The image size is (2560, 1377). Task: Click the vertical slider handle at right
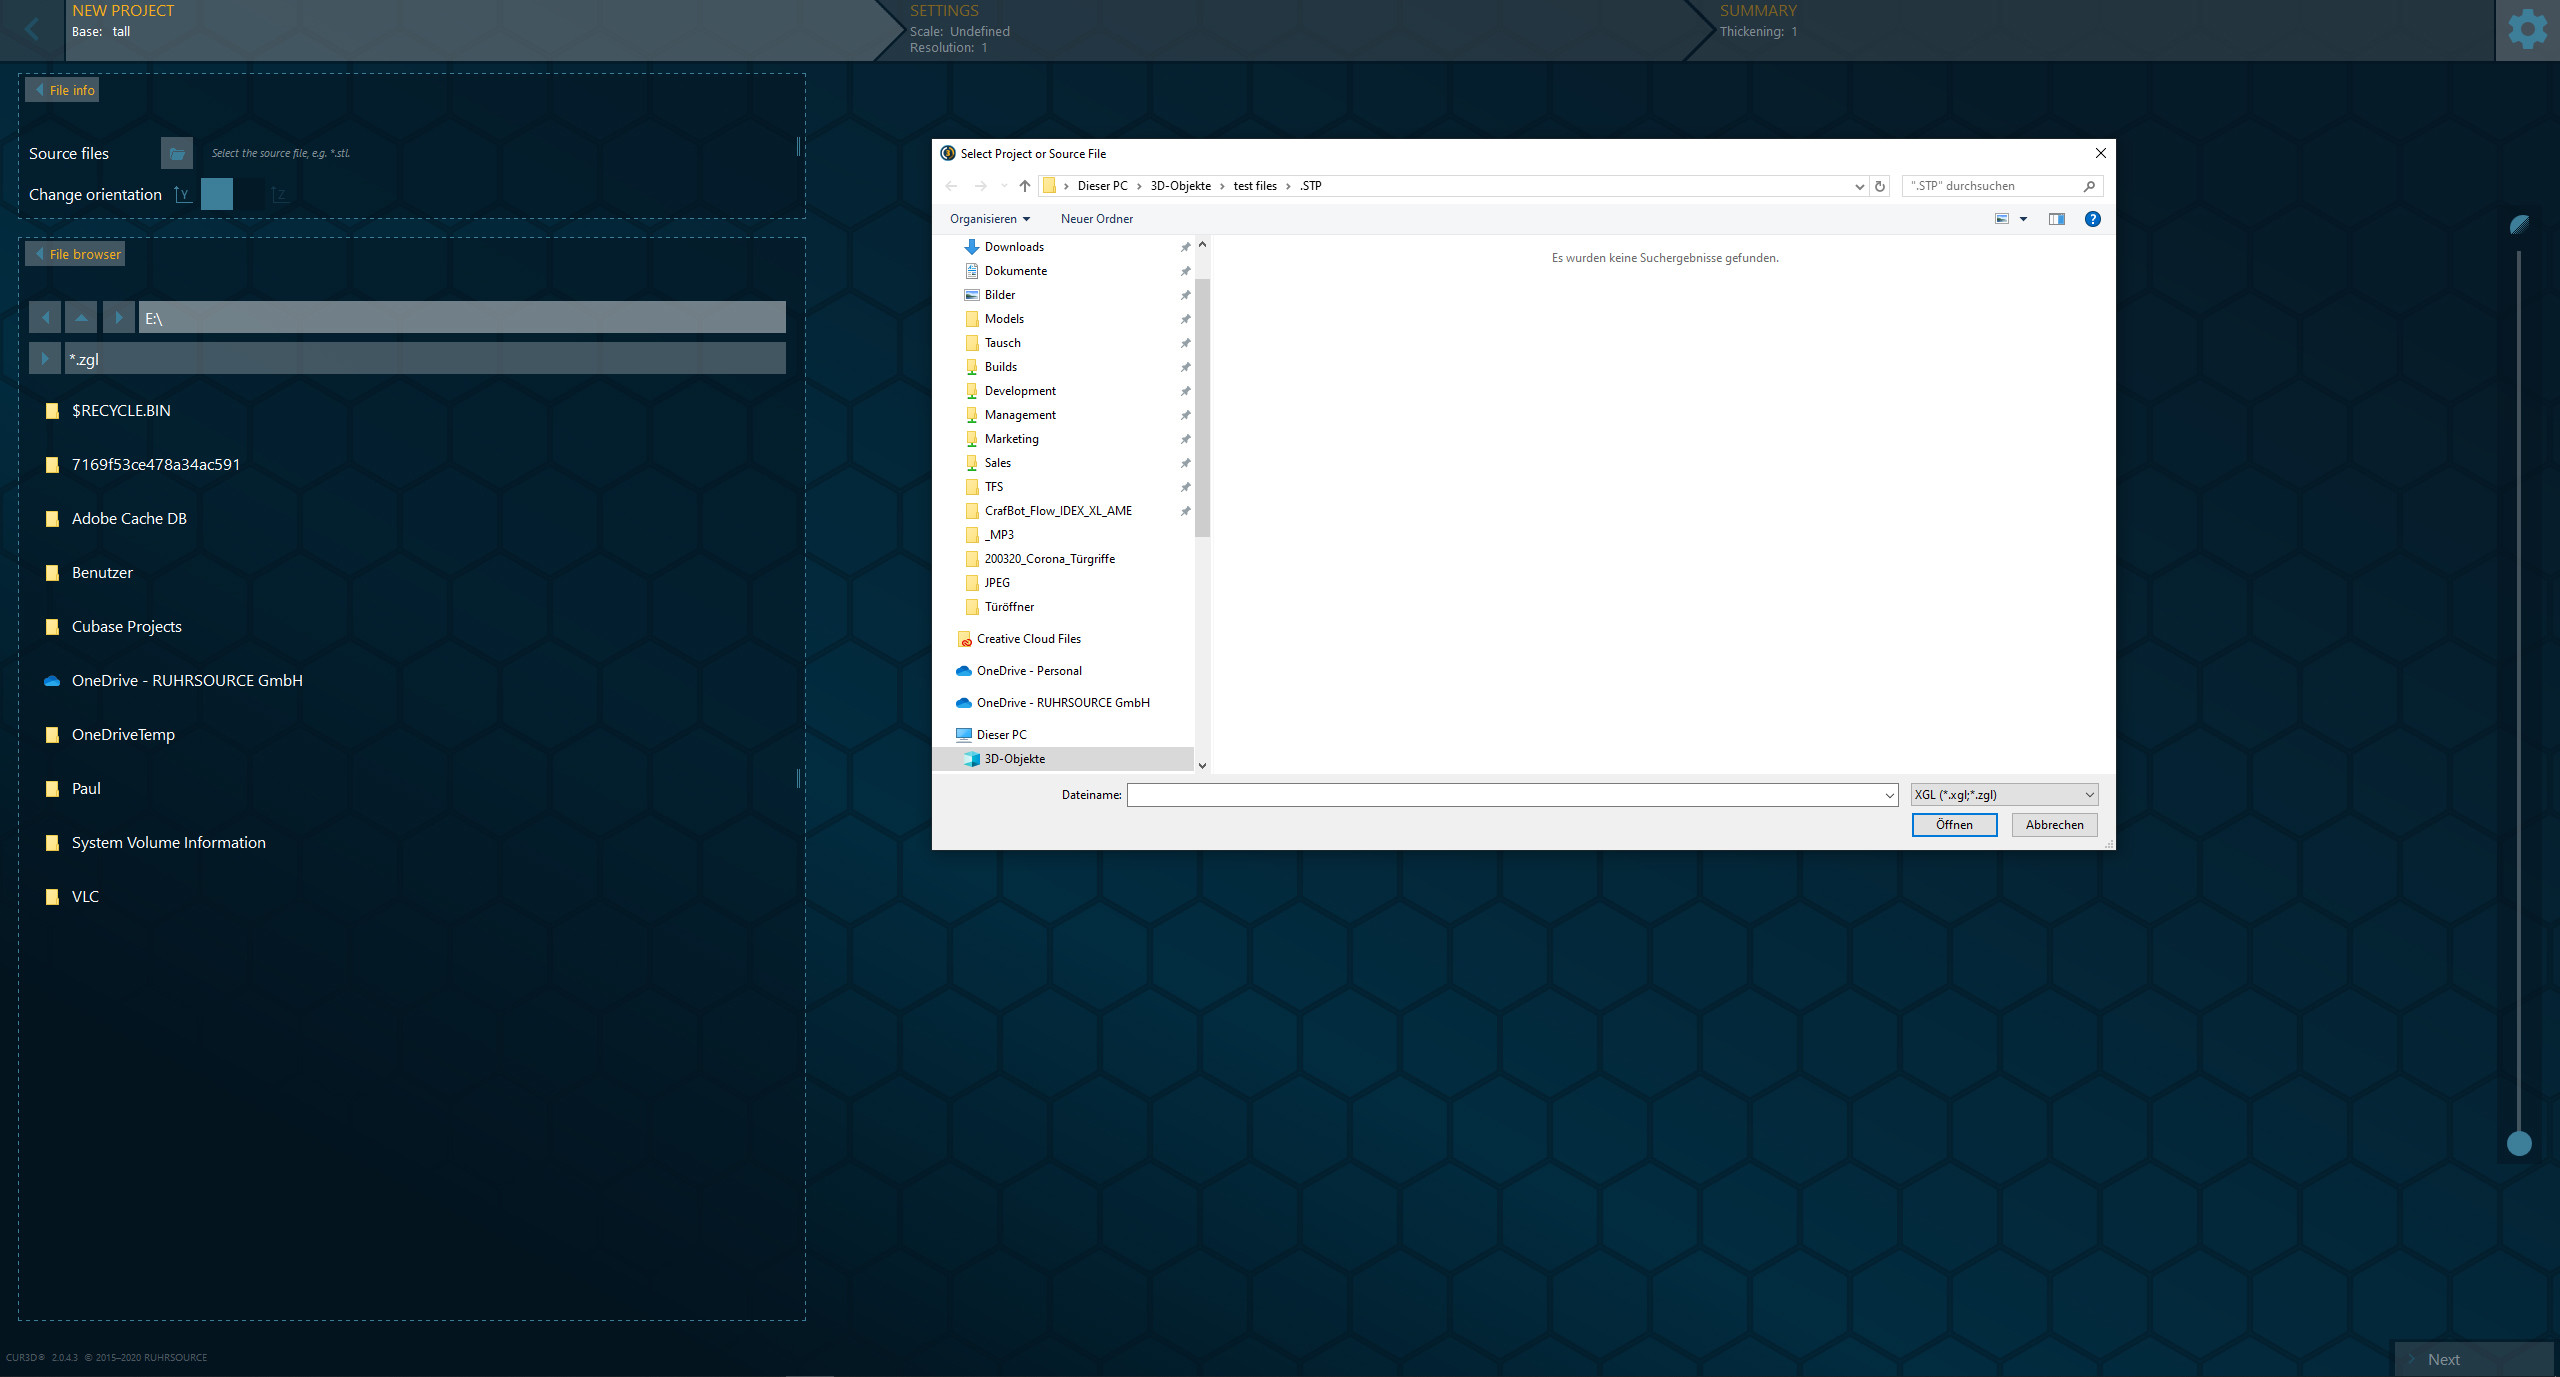[x=2519, y=1143]
